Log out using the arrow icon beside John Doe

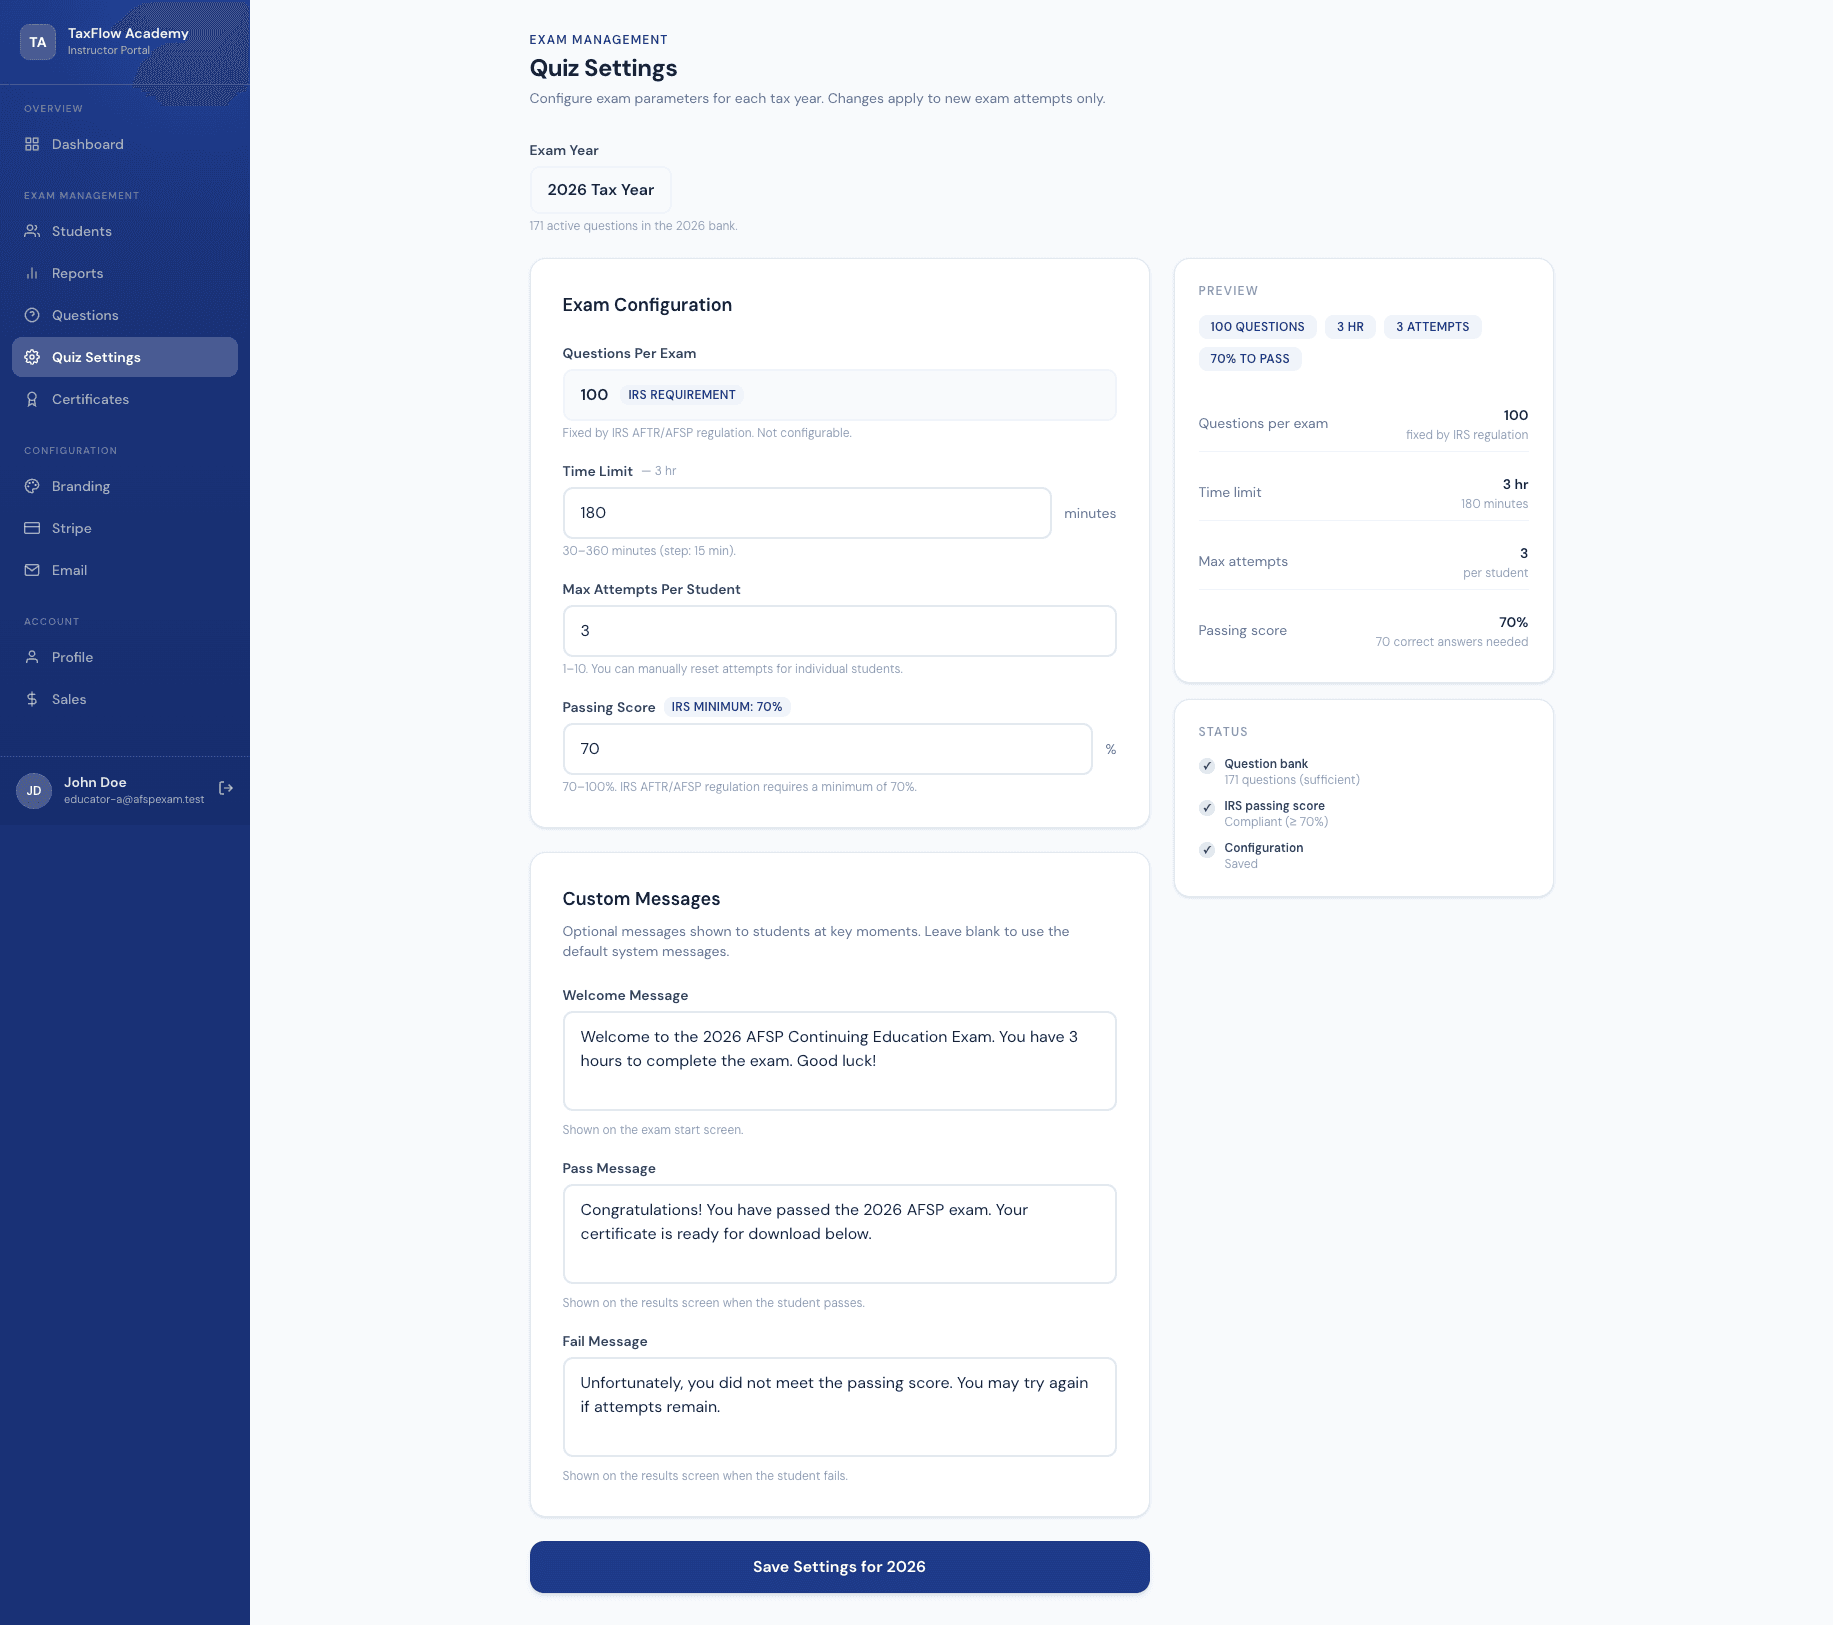(x=226, y=789)
